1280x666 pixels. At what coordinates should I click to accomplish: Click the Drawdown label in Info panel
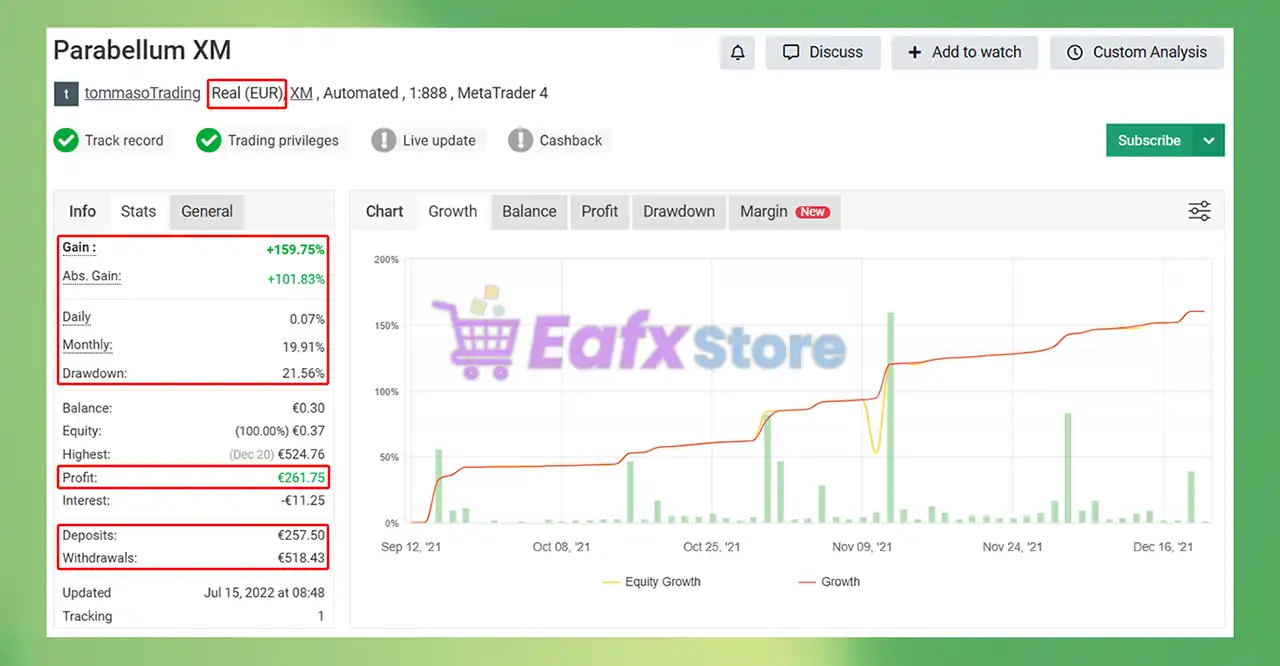[x=95, y=374]
